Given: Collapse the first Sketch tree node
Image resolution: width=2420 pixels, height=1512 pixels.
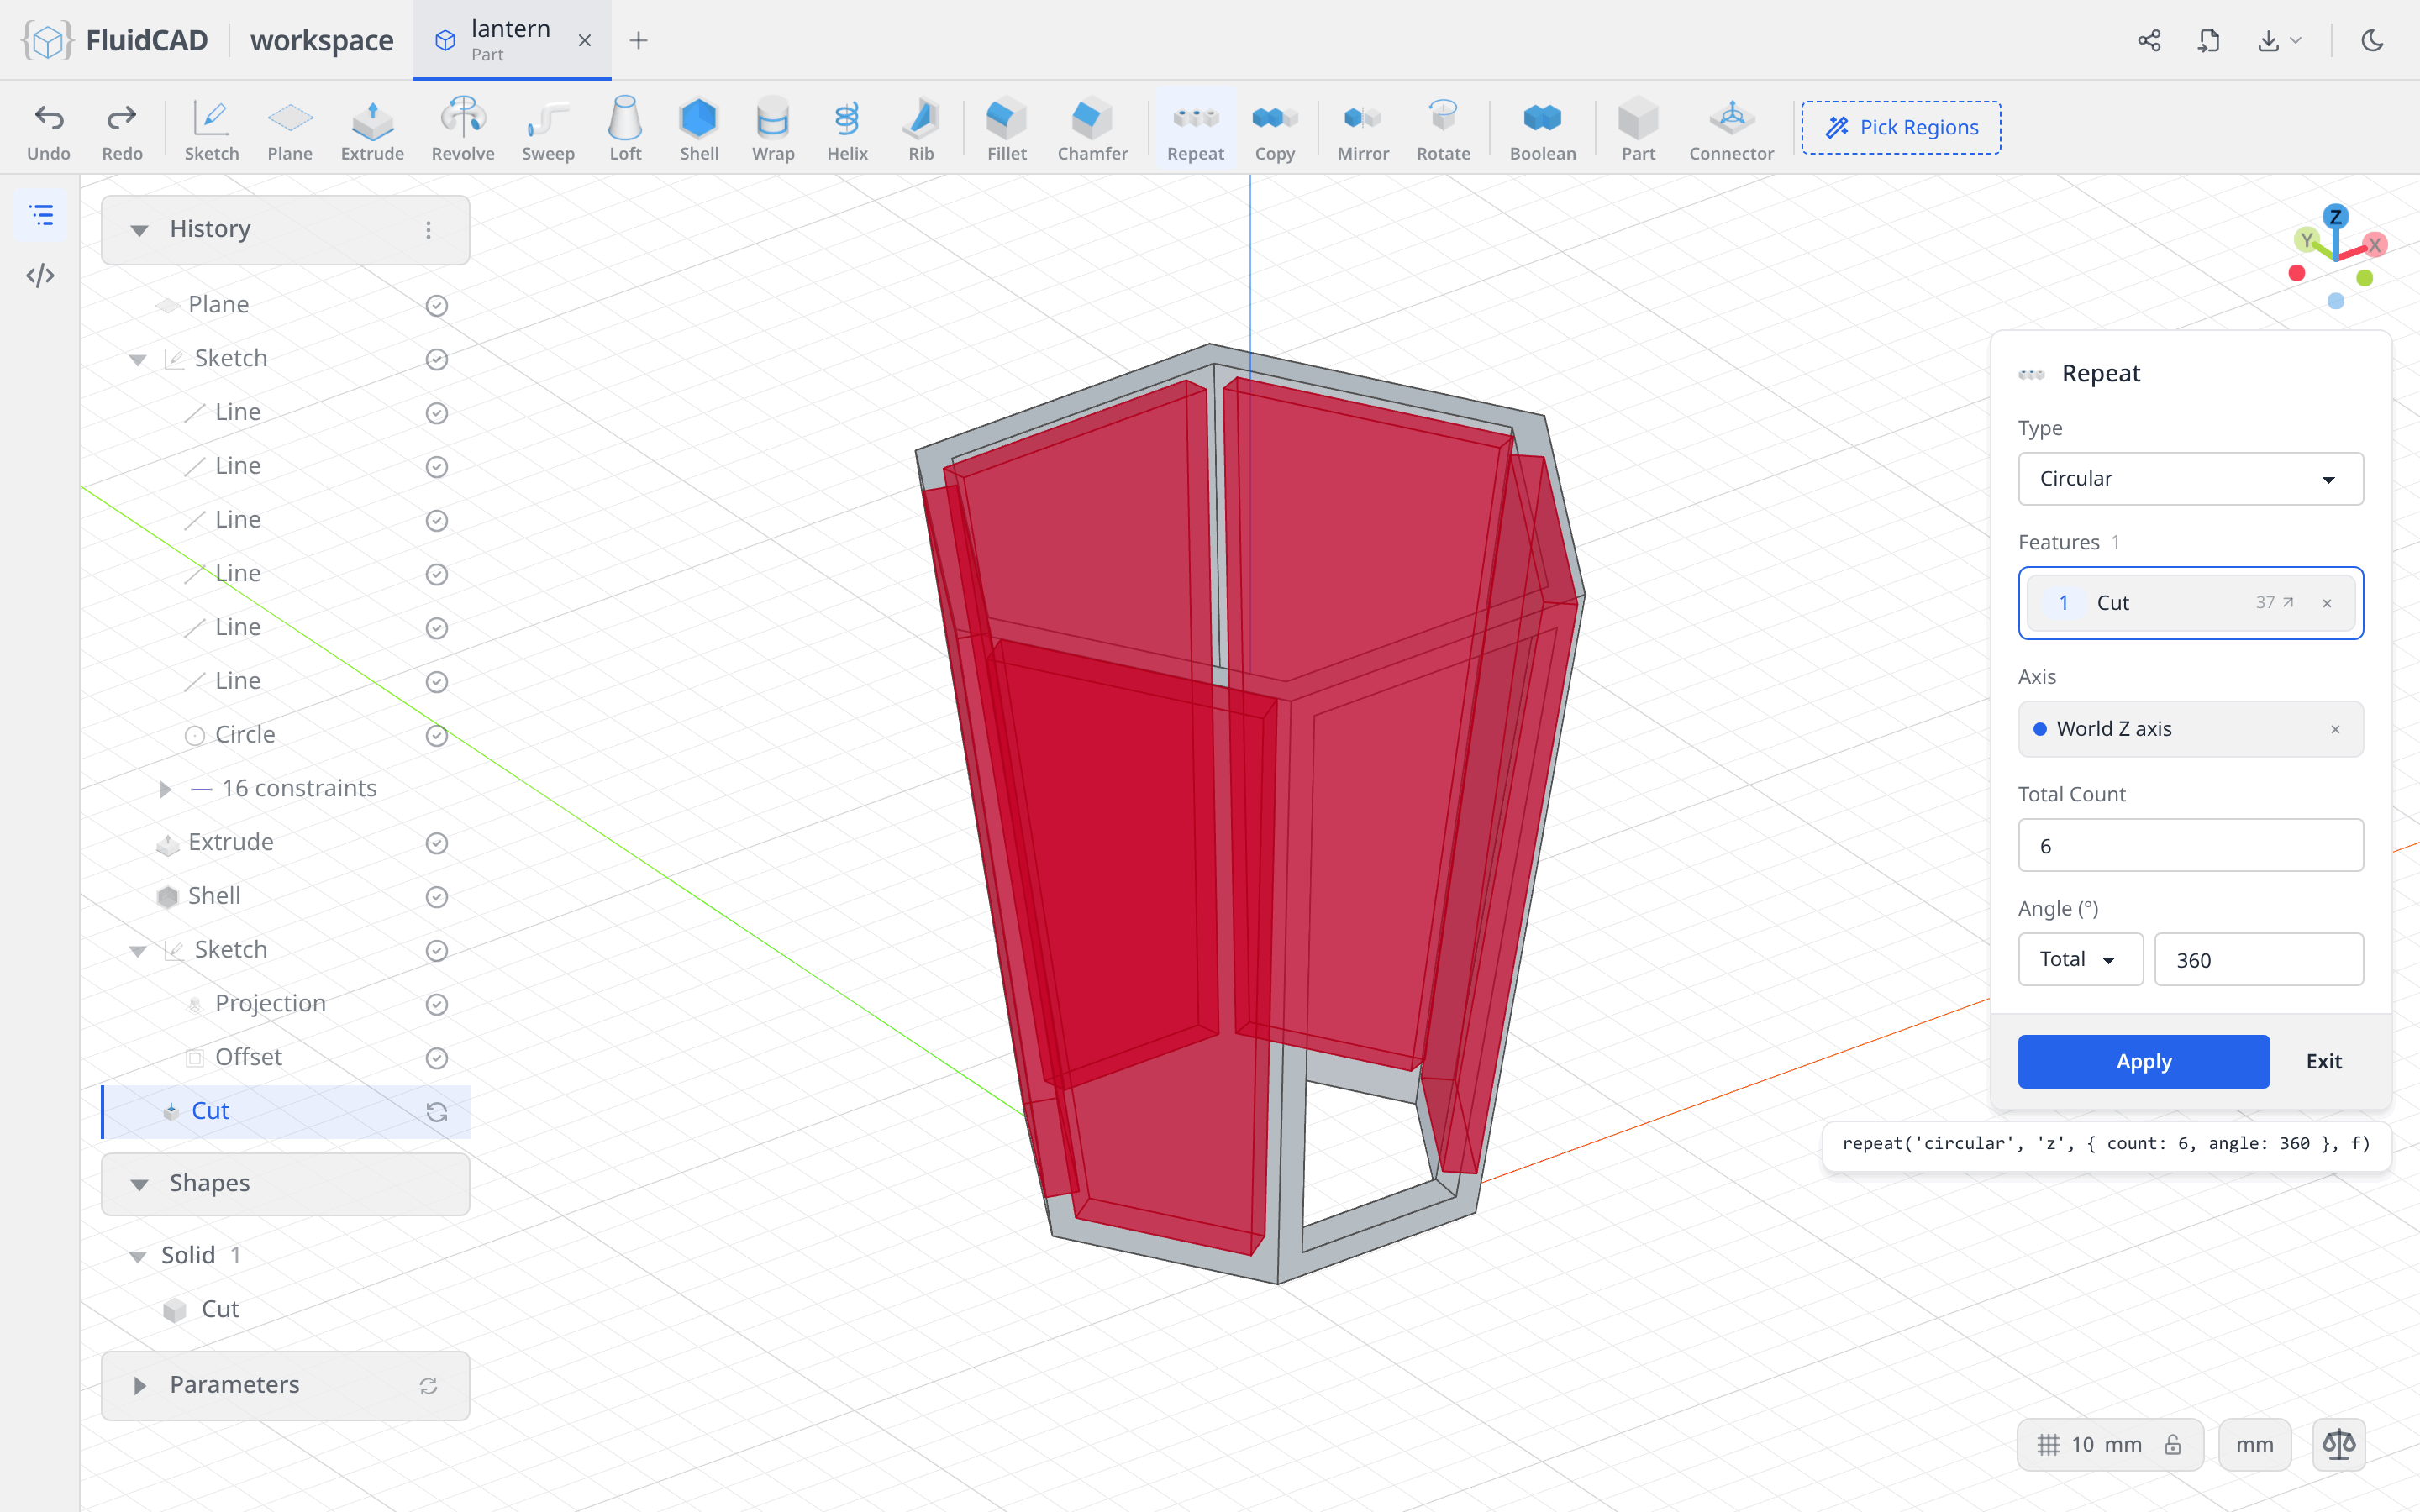Looking at the screenshot, I should click(138, 359).
